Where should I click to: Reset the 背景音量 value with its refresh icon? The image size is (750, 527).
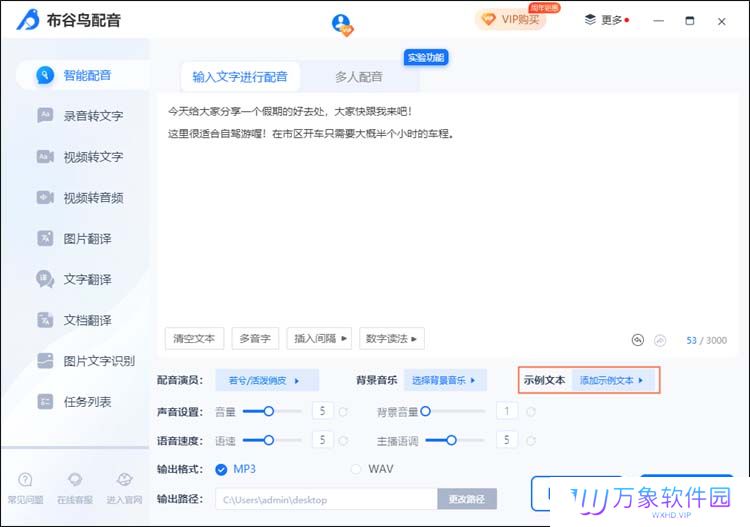[531, 412]
